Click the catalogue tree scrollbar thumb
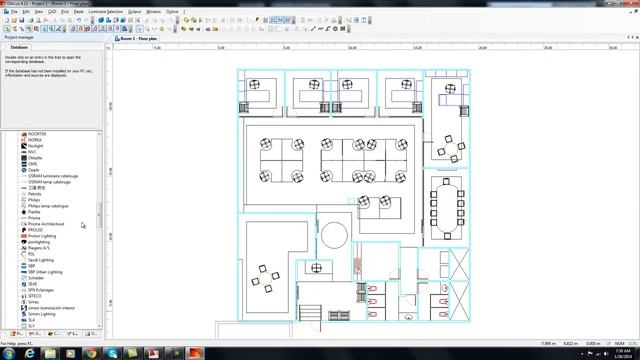Screen dimensions: 640x360 coord(99,215)
